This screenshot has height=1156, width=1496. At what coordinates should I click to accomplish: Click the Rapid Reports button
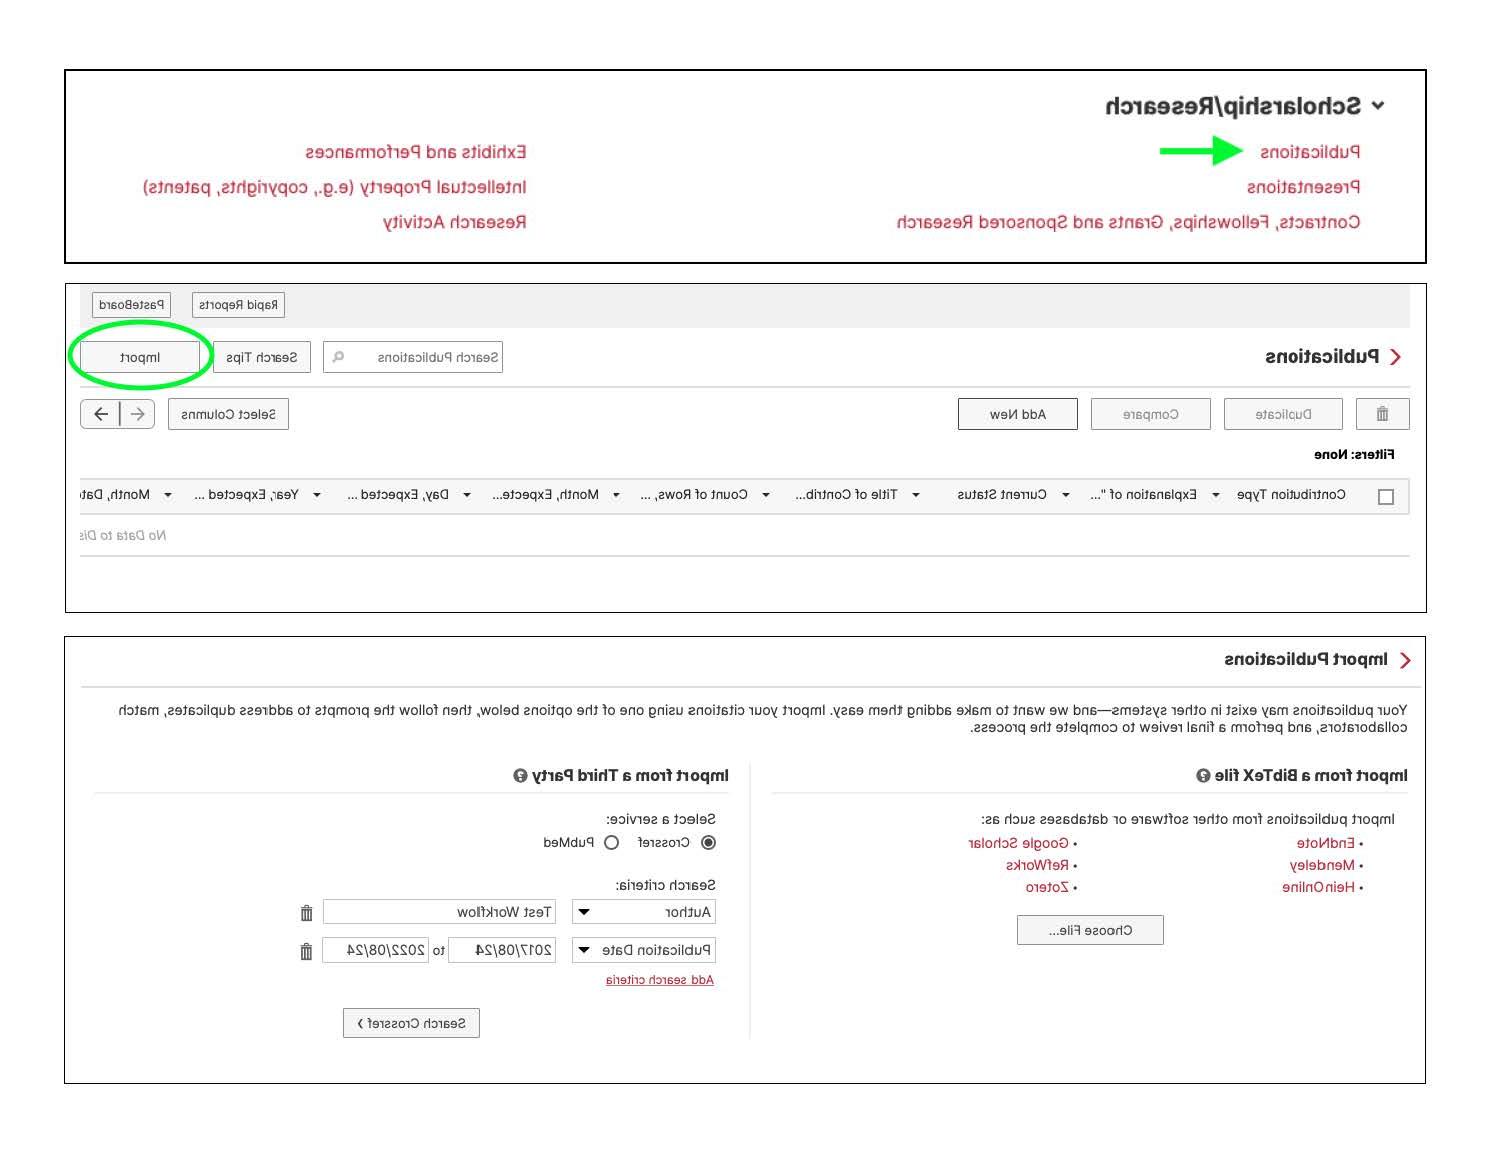coord(238,305)
